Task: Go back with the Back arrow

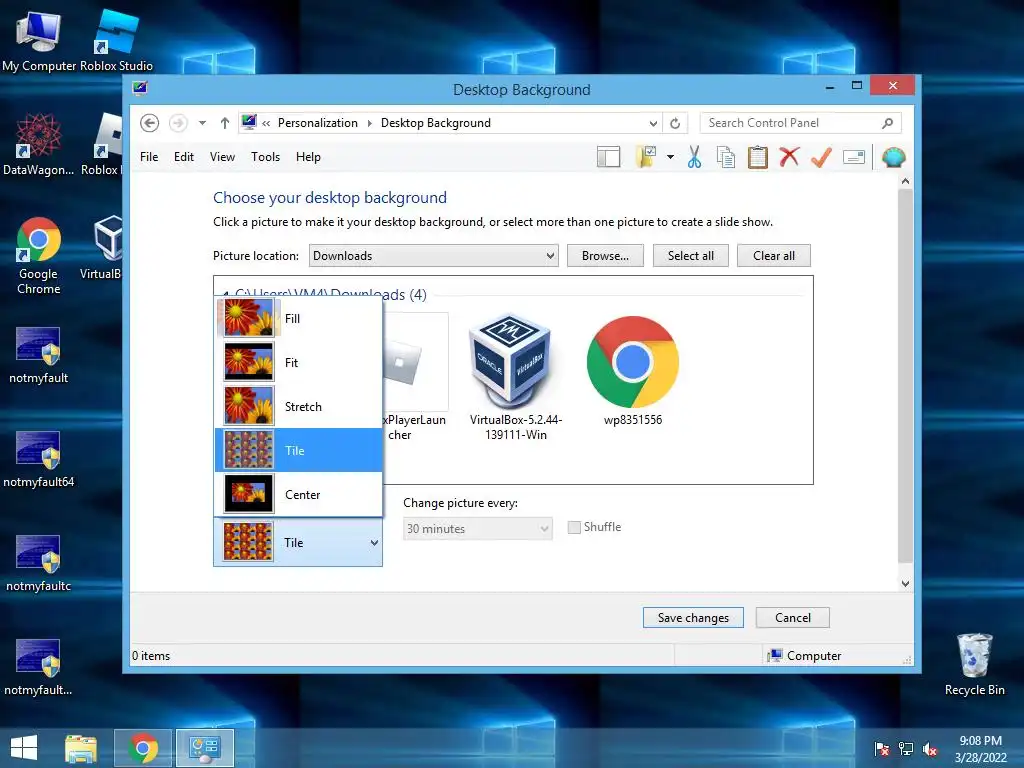Action: click(150, 123)
